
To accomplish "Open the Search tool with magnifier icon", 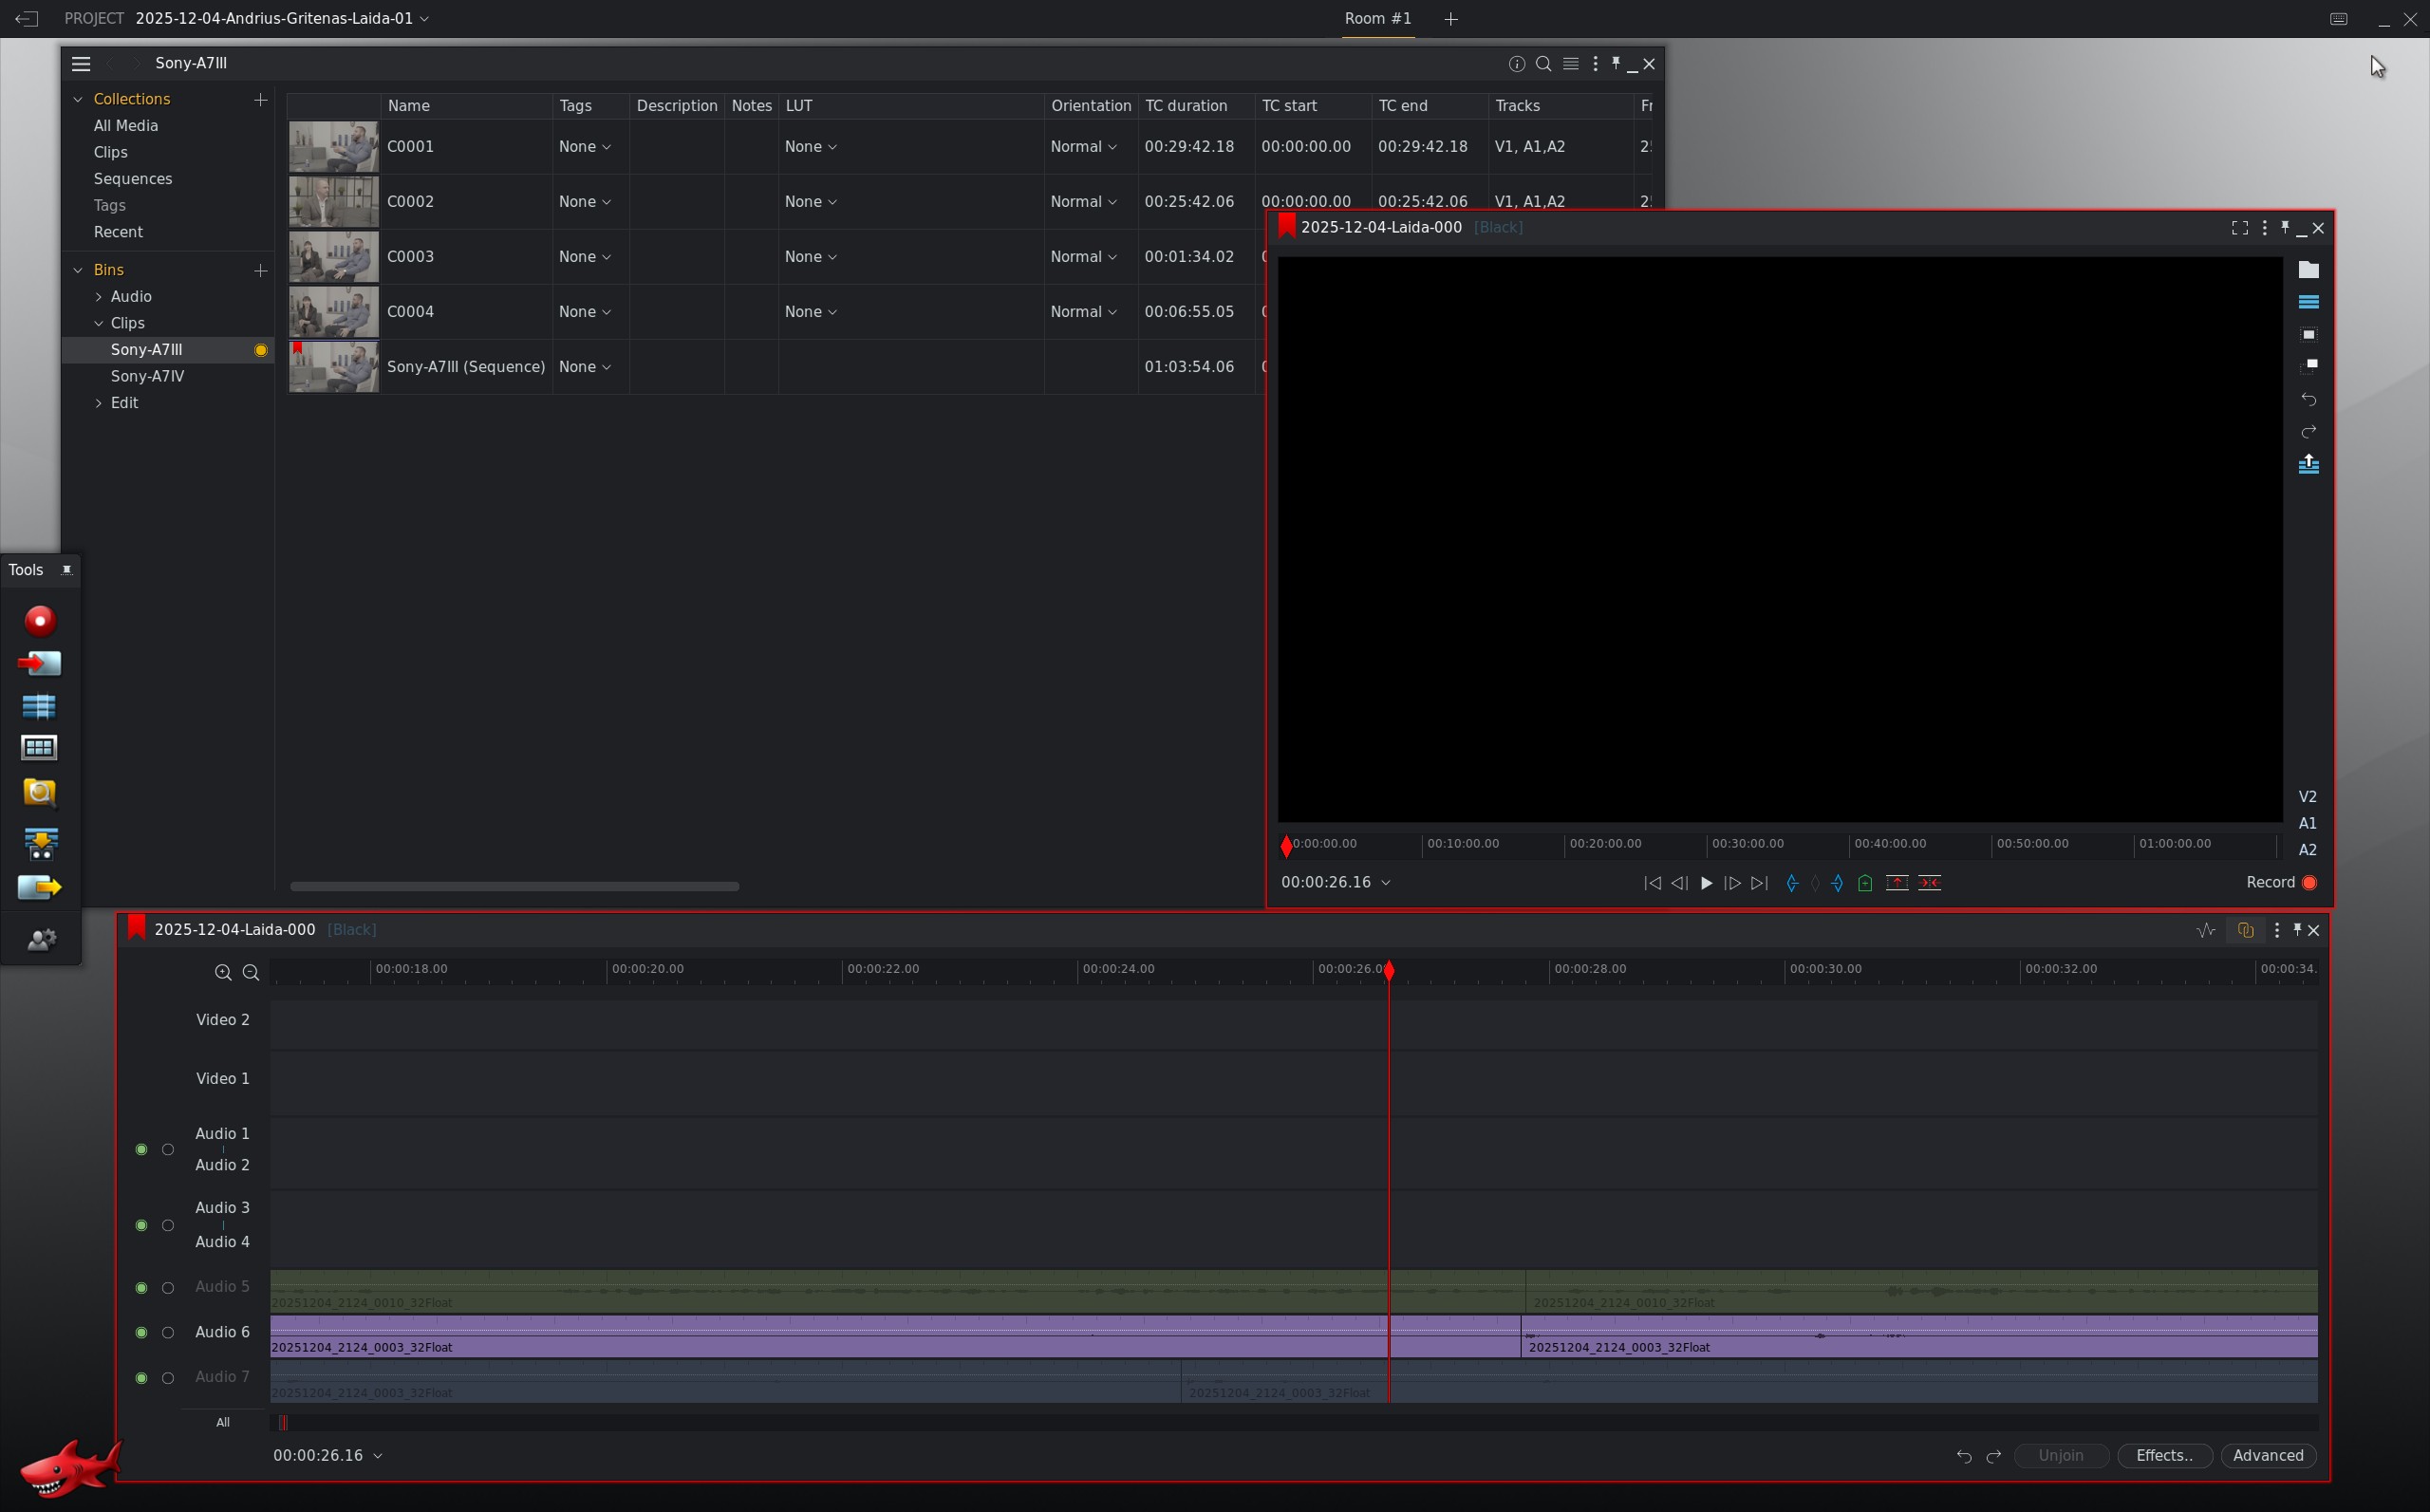I will tap(40, 792).
